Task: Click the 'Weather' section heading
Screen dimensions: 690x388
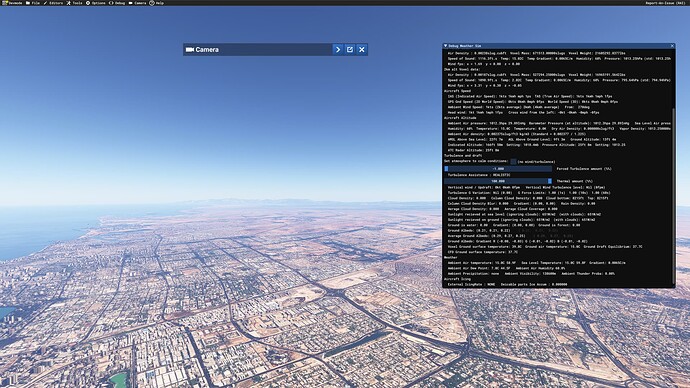Action: [451, 257]
